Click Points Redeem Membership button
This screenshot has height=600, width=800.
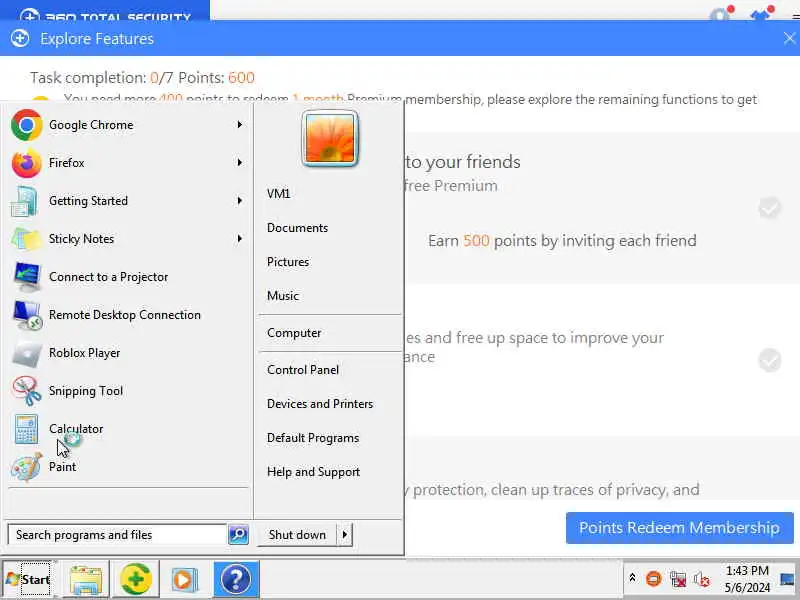(x=679, y=528)
